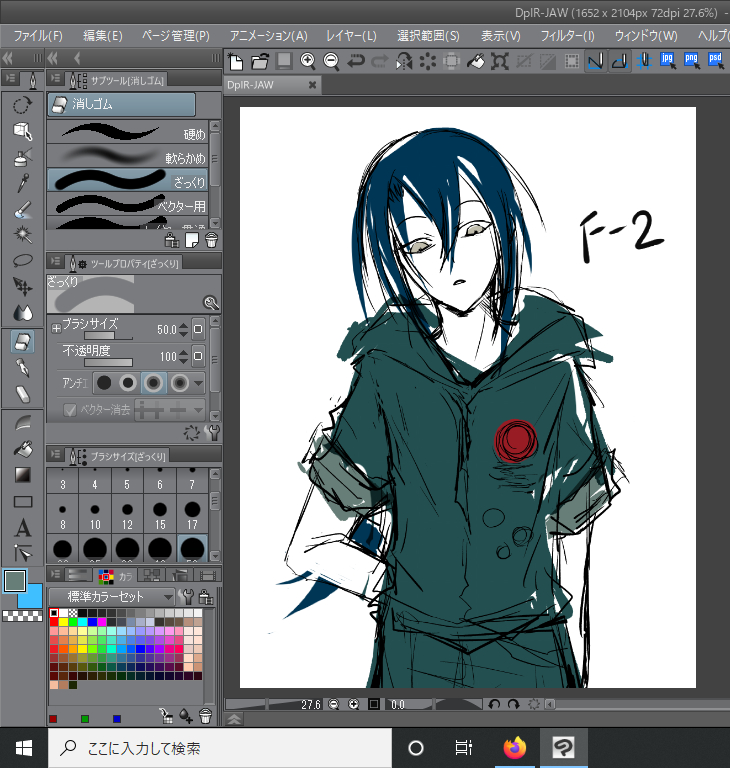Viewport: 730px width, 770px height.
Task: Select the Eyedropper tool
Action: click(x=23, y=183)
